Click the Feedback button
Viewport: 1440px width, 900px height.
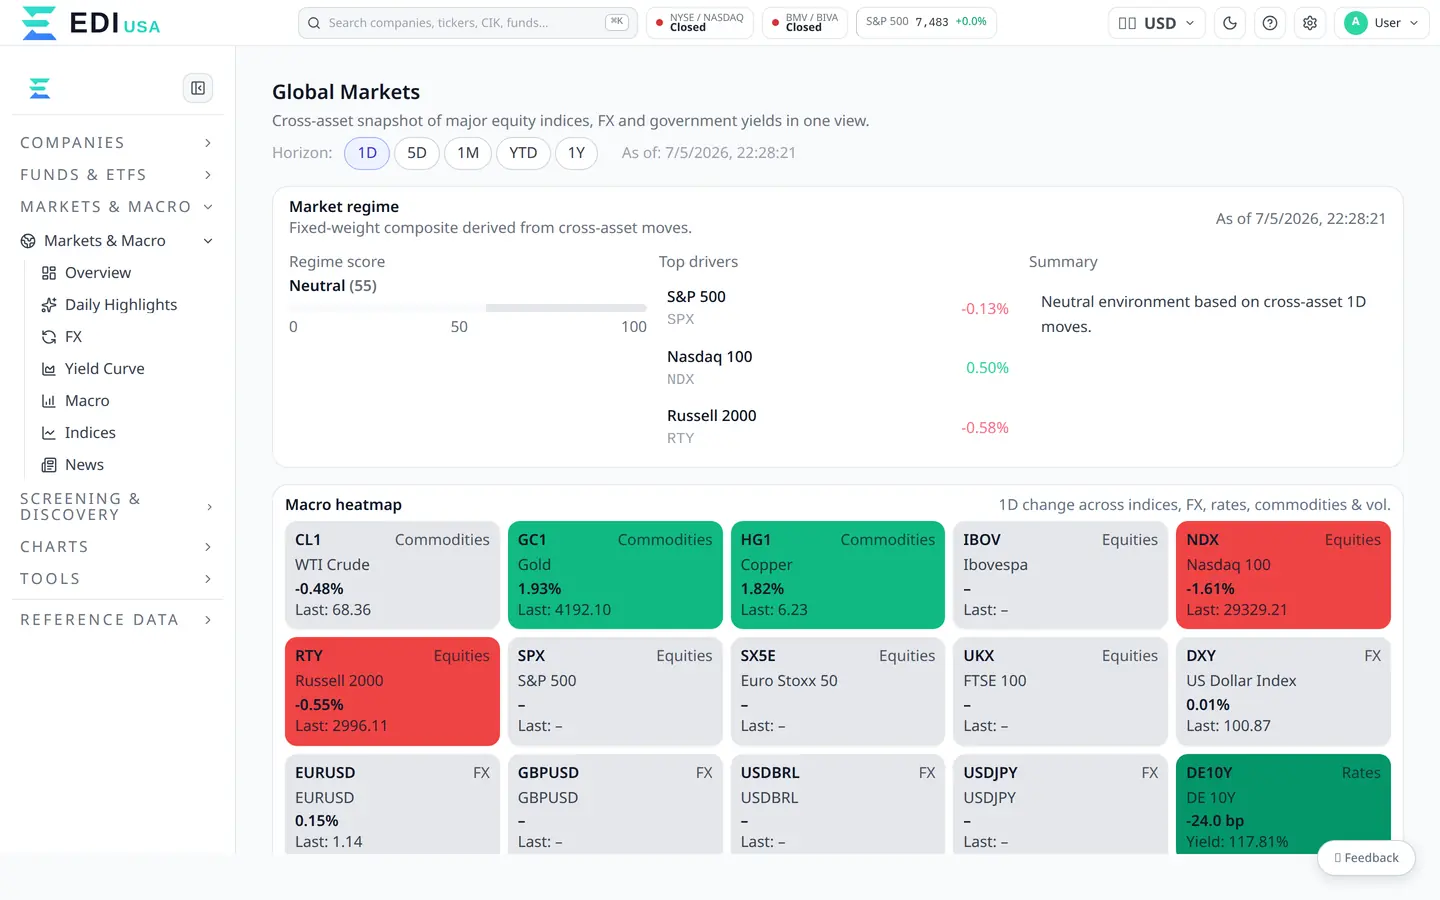[1366, 858]
